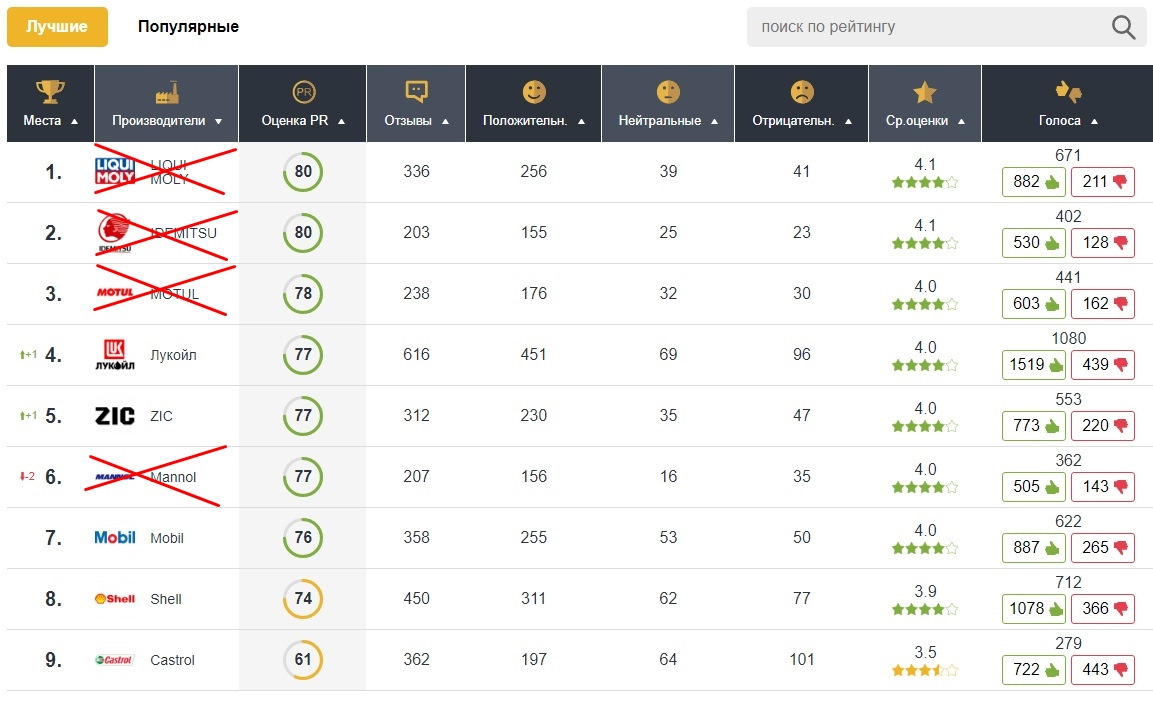
Task: Sort by the Нейтральные column arrow
Action: coord(714,121)
